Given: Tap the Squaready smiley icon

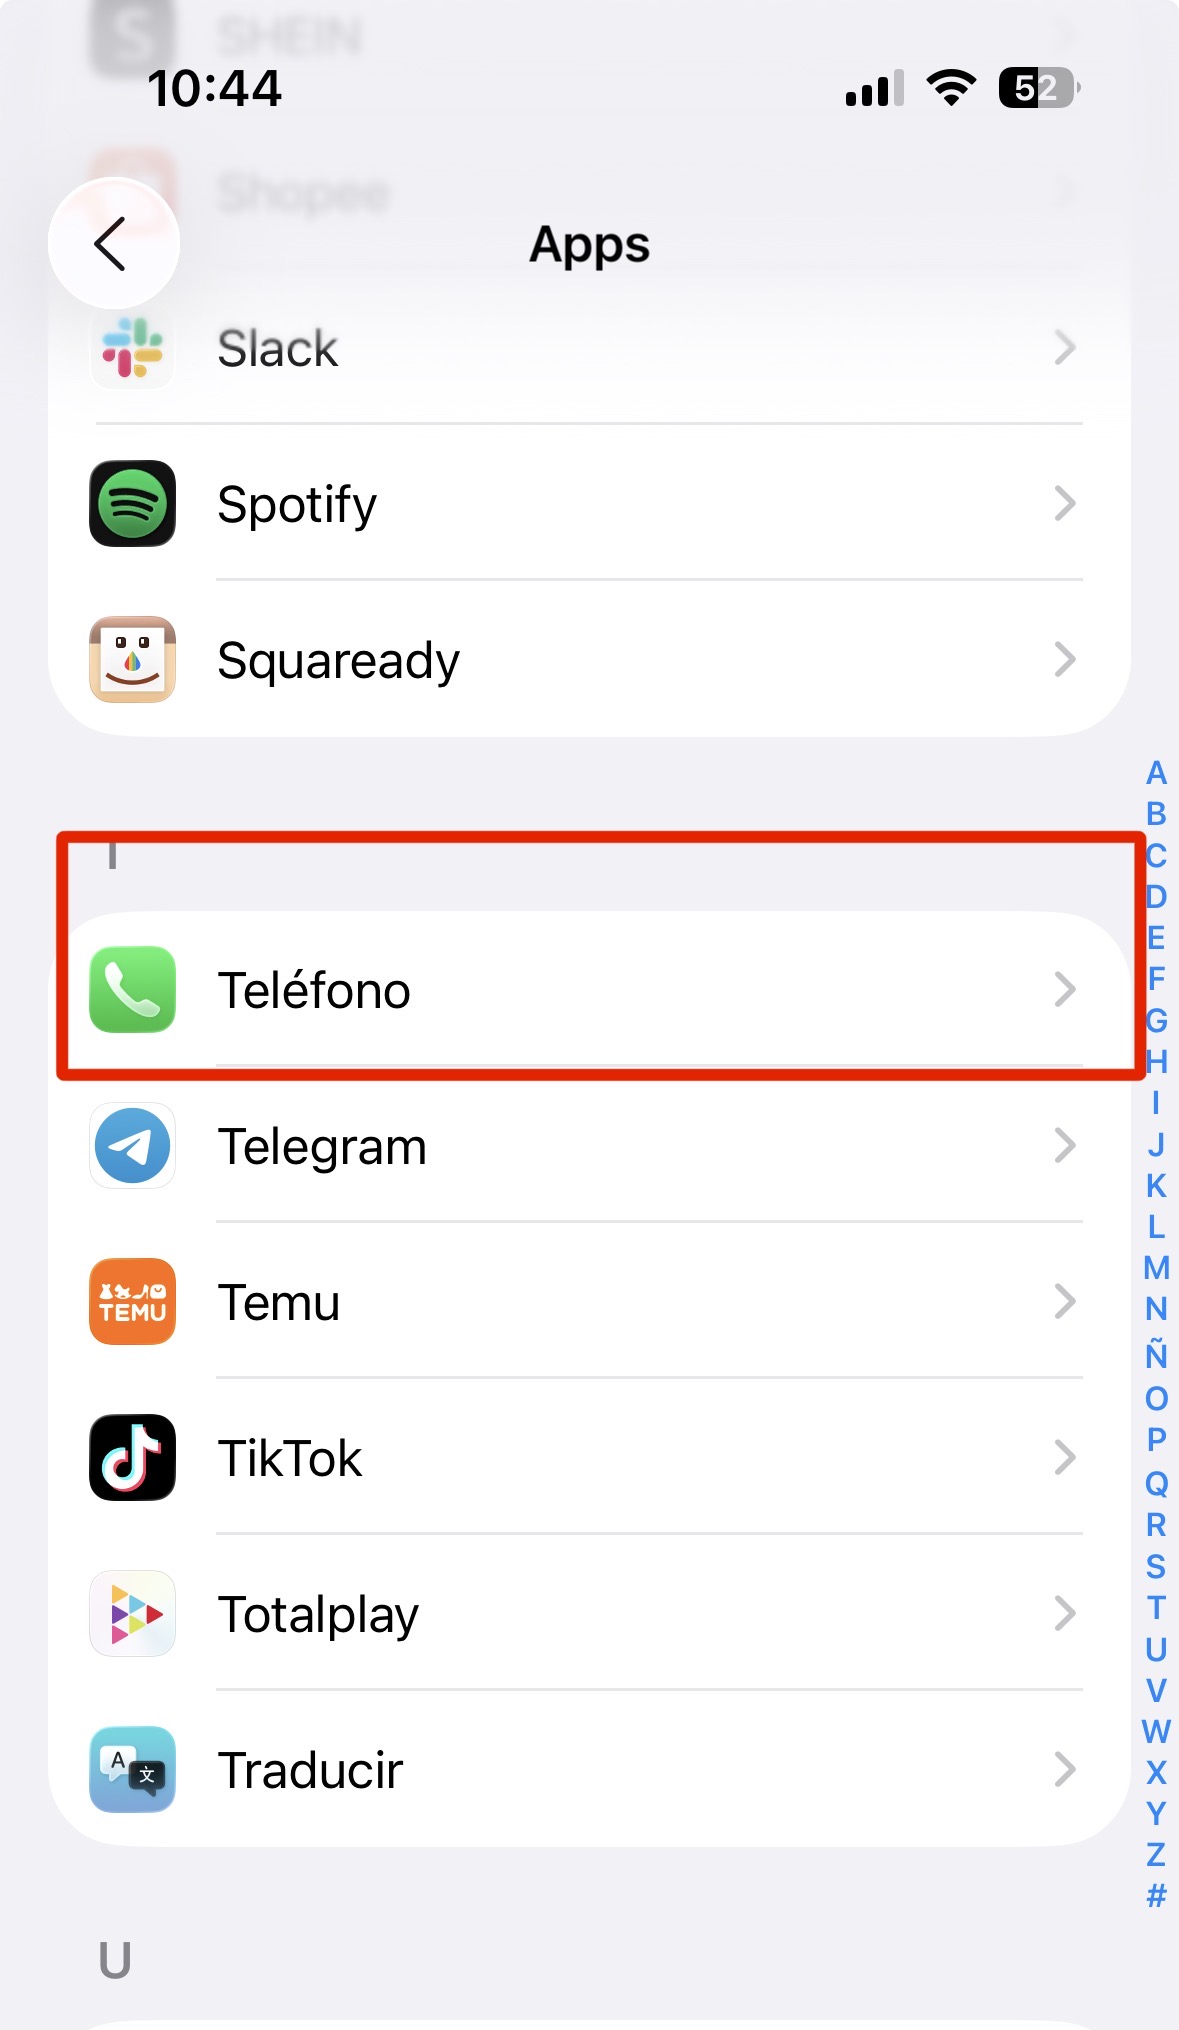Looking at the screenshot, I should click(x=132, y=659).
